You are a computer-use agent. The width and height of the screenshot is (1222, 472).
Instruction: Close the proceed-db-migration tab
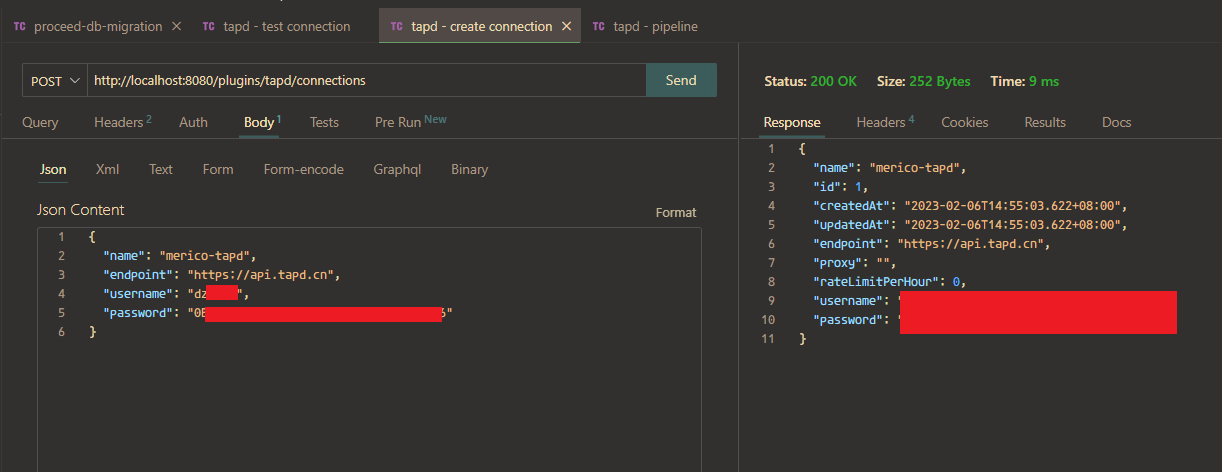click(176, 27)
